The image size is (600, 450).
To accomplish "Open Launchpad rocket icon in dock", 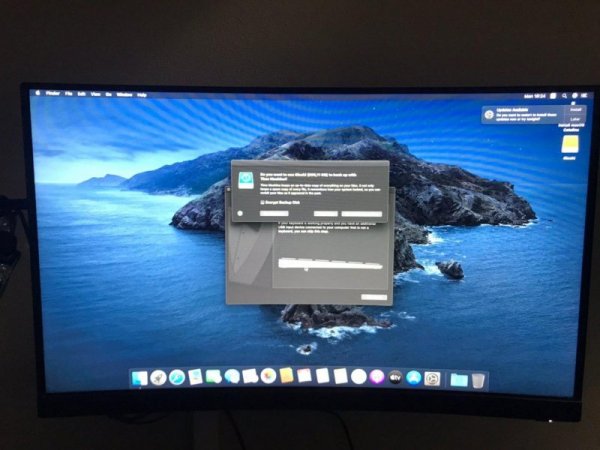I will click(158, 378).
